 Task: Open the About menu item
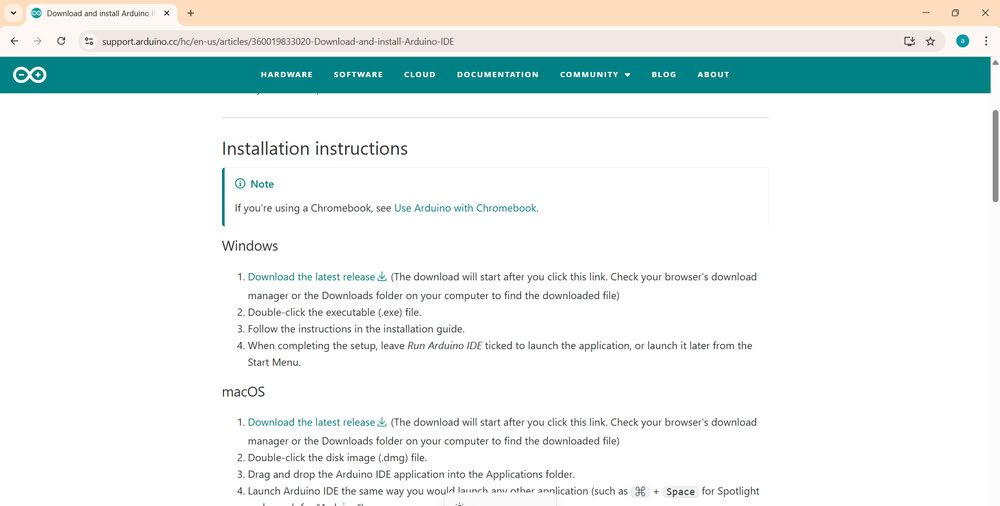point(713,75)
